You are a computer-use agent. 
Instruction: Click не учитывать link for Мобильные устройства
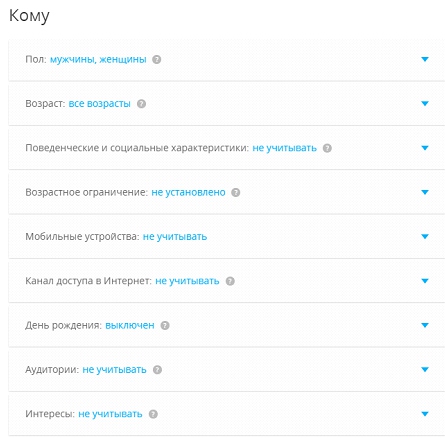coord(175,237)
